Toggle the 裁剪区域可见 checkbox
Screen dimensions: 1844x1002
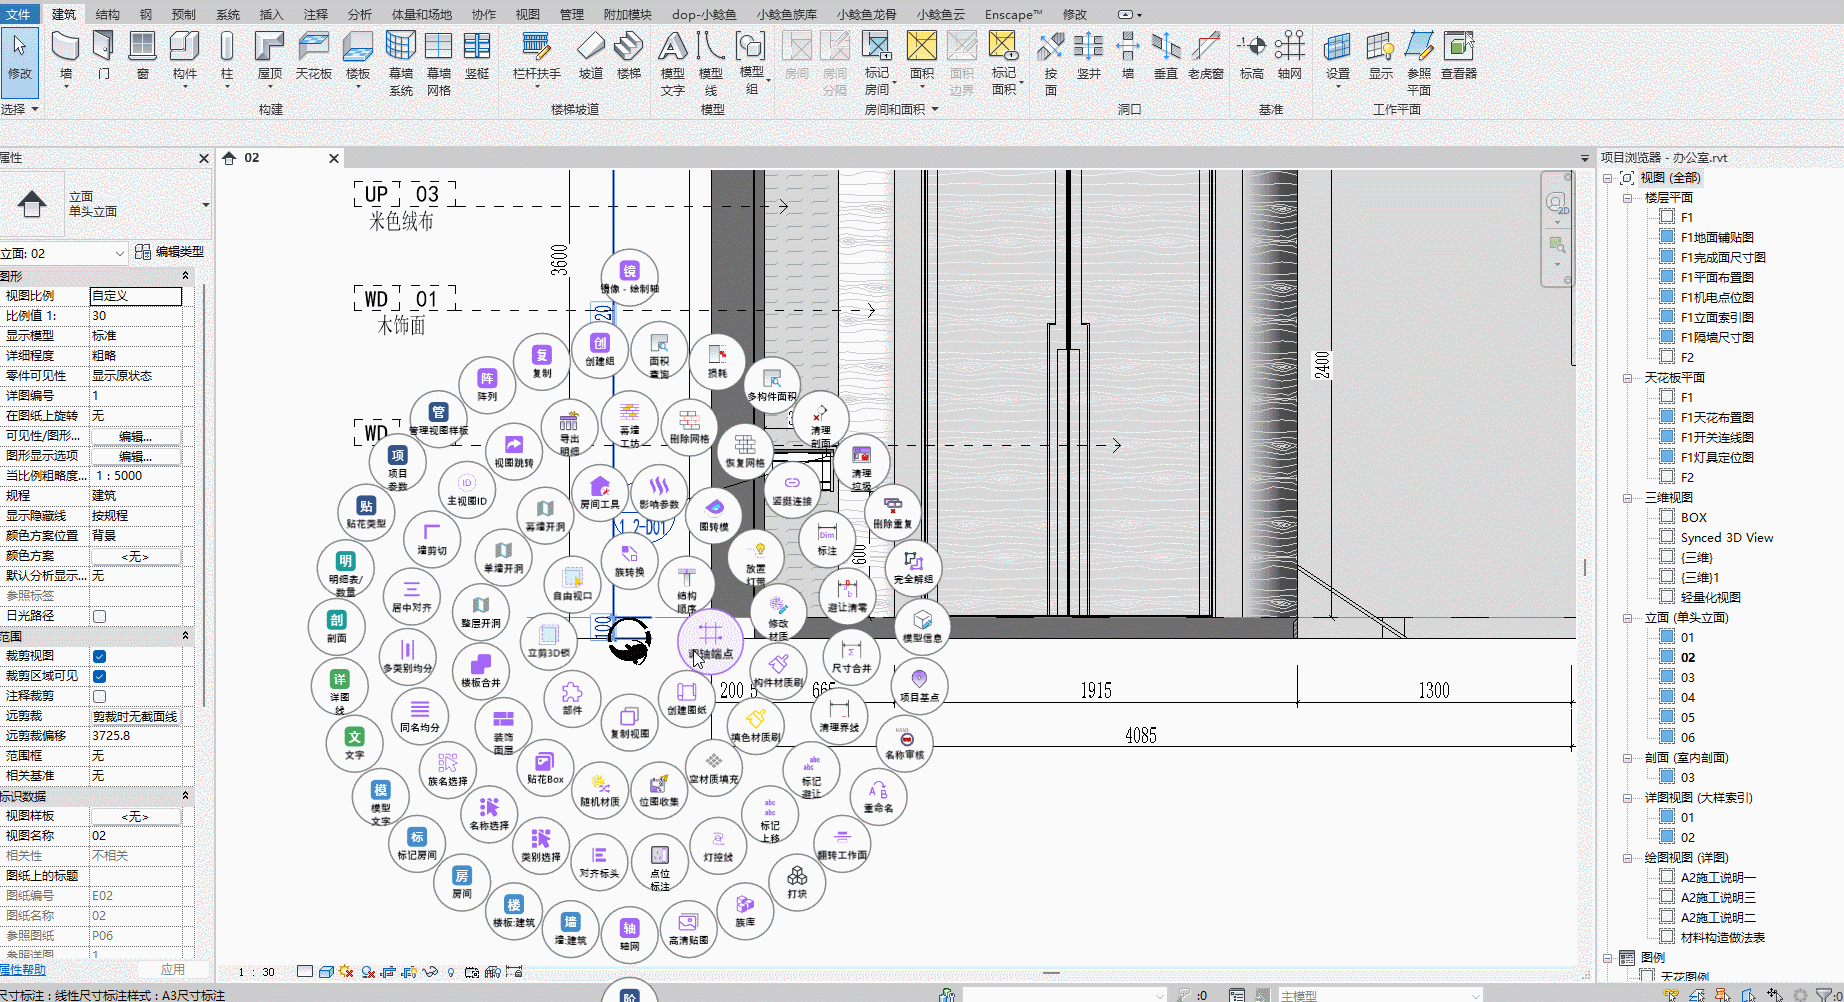pyautogui.click(x=99, y=676)
